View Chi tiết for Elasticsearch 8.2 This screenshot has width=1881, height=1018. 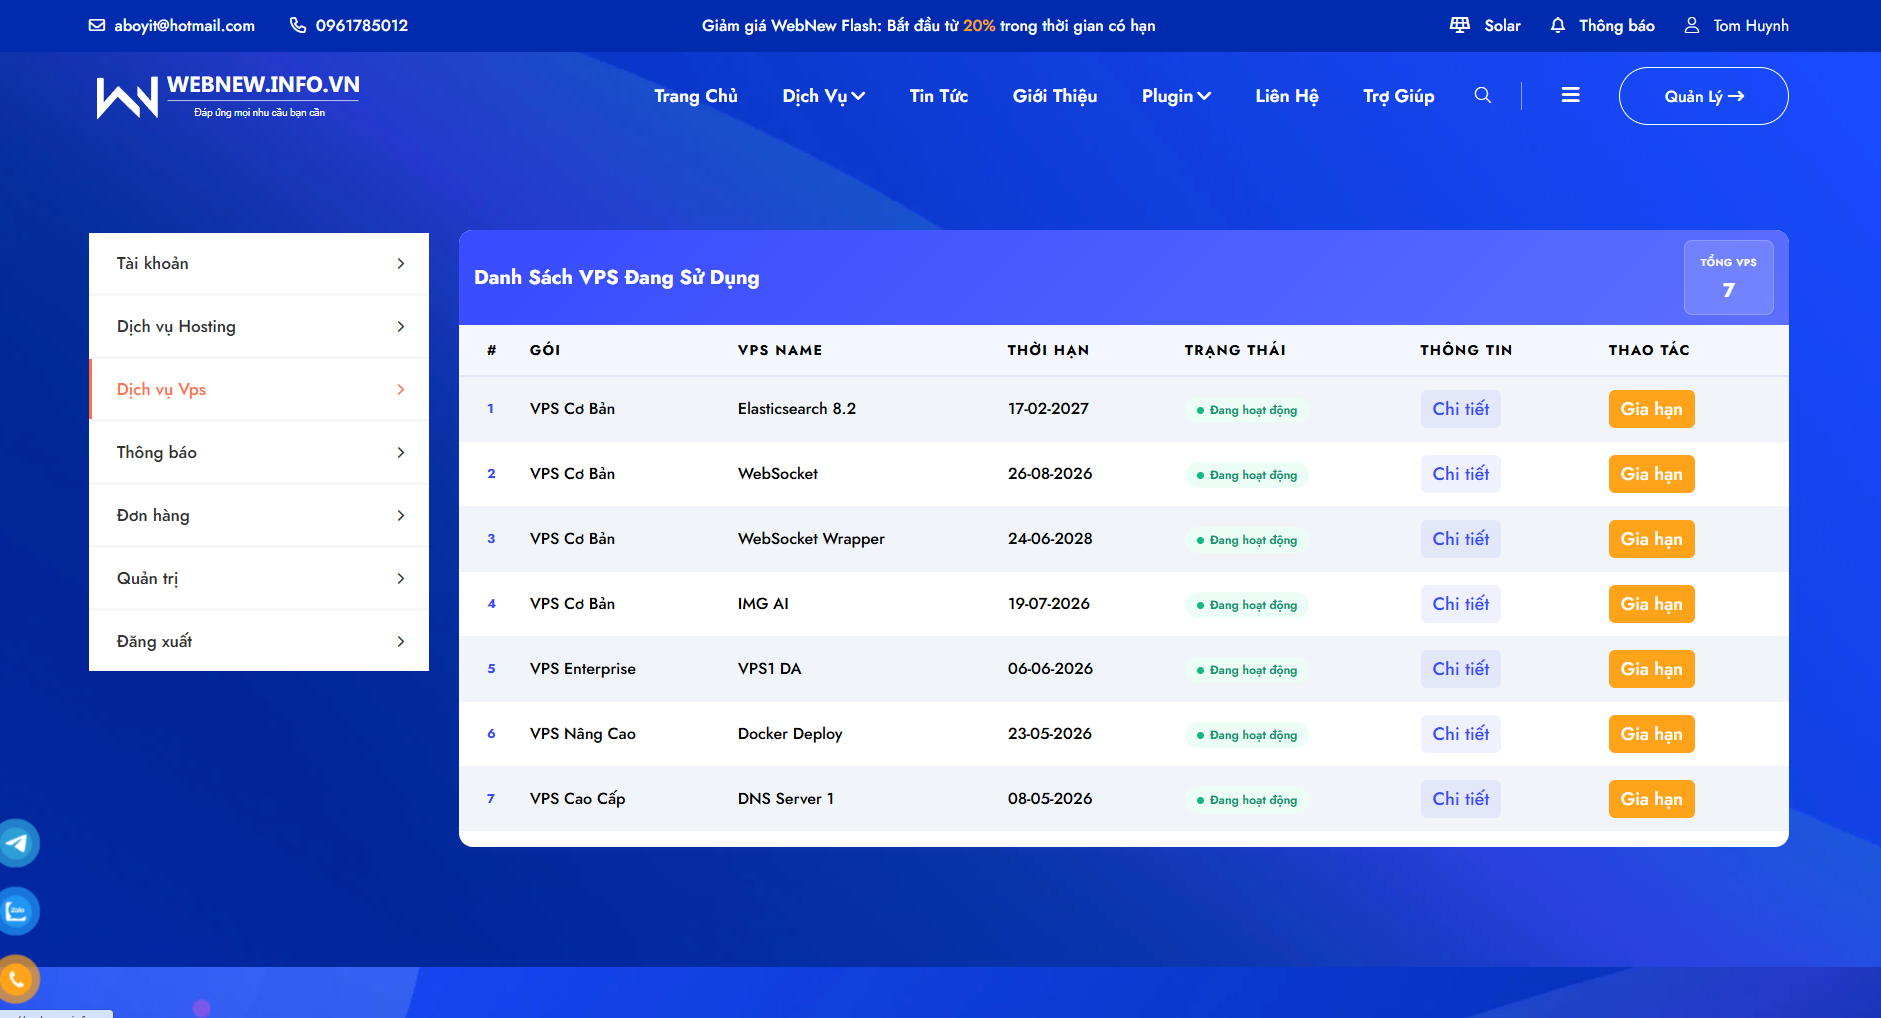(1461, 409)
